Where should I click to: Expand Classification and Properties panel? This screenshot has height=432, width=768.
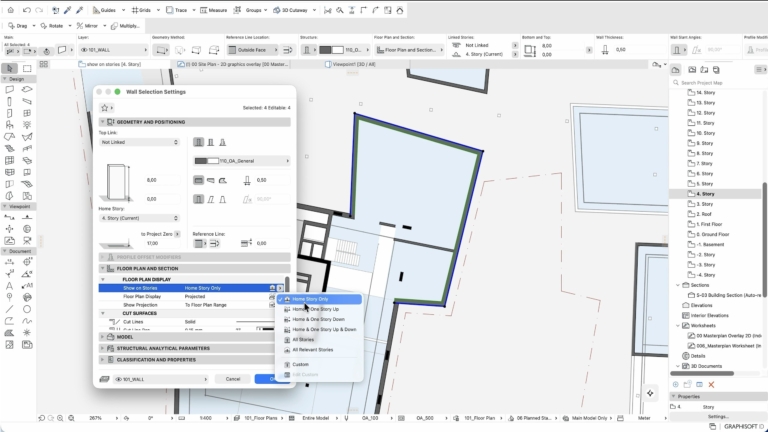(x=103, y=360)
